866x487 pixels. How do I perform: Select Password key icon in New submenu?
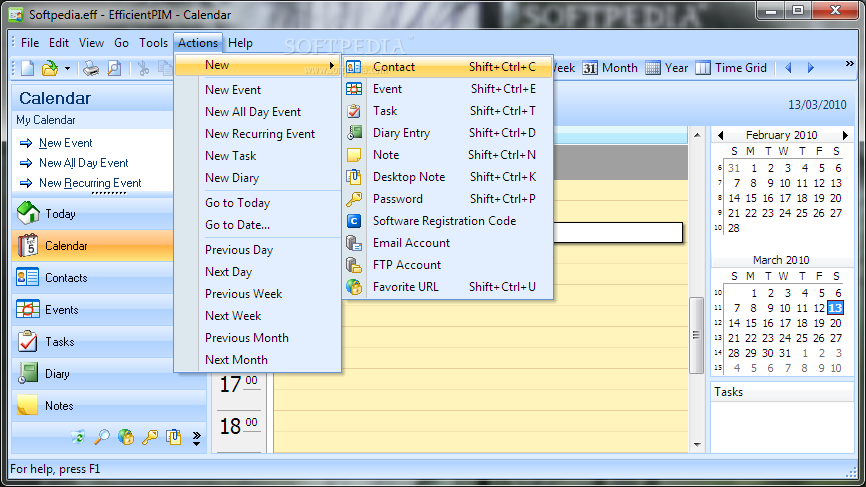coord(353,199)
